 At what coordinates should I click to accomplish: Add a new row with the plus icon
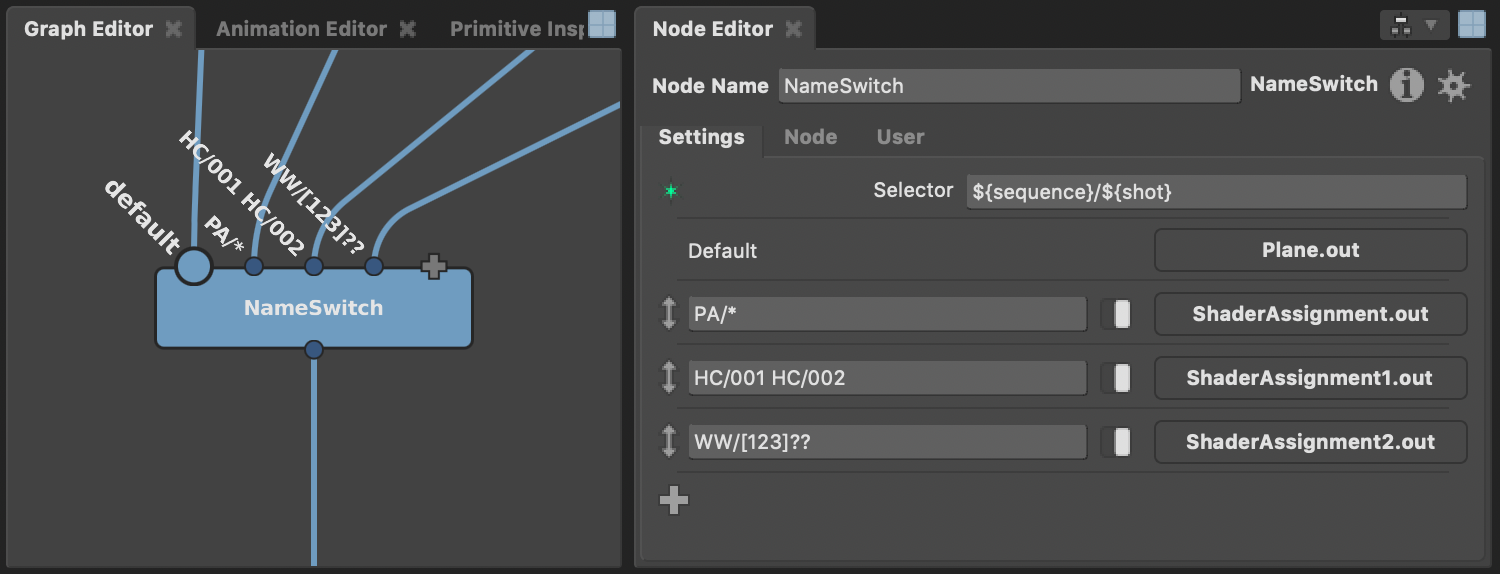tap(674, 500)
